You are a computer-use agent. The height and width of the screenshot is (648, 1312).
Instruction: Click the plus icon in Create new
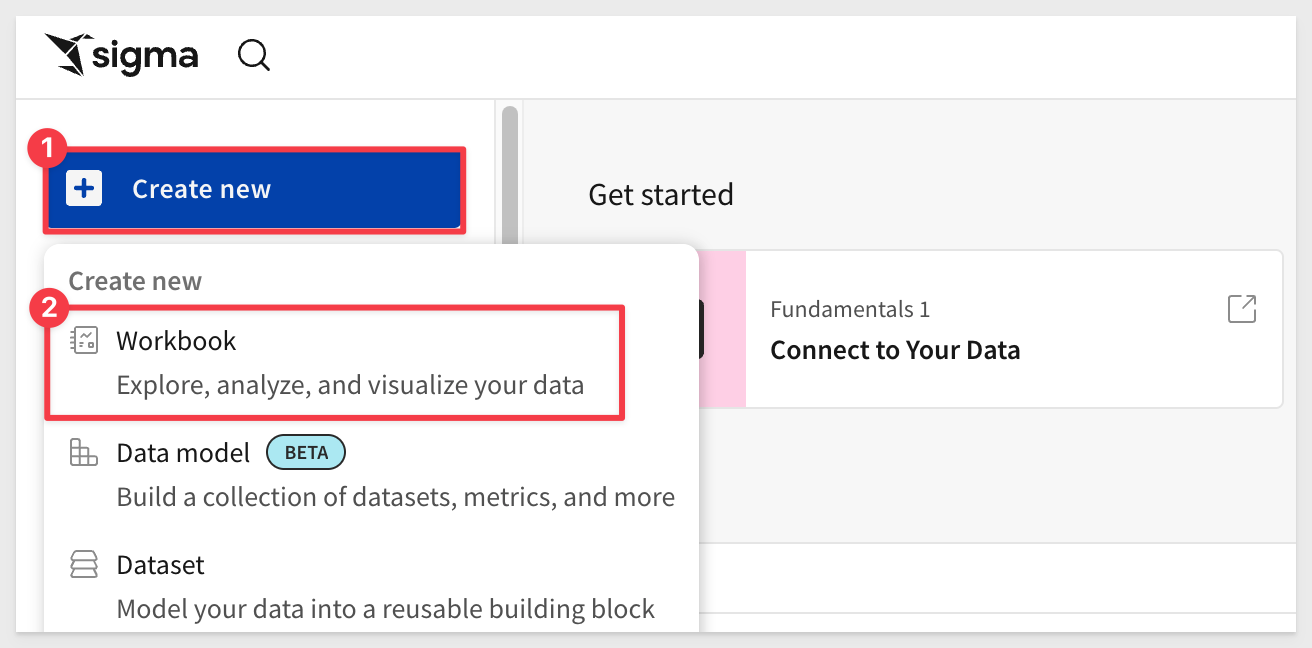(84, 189)
